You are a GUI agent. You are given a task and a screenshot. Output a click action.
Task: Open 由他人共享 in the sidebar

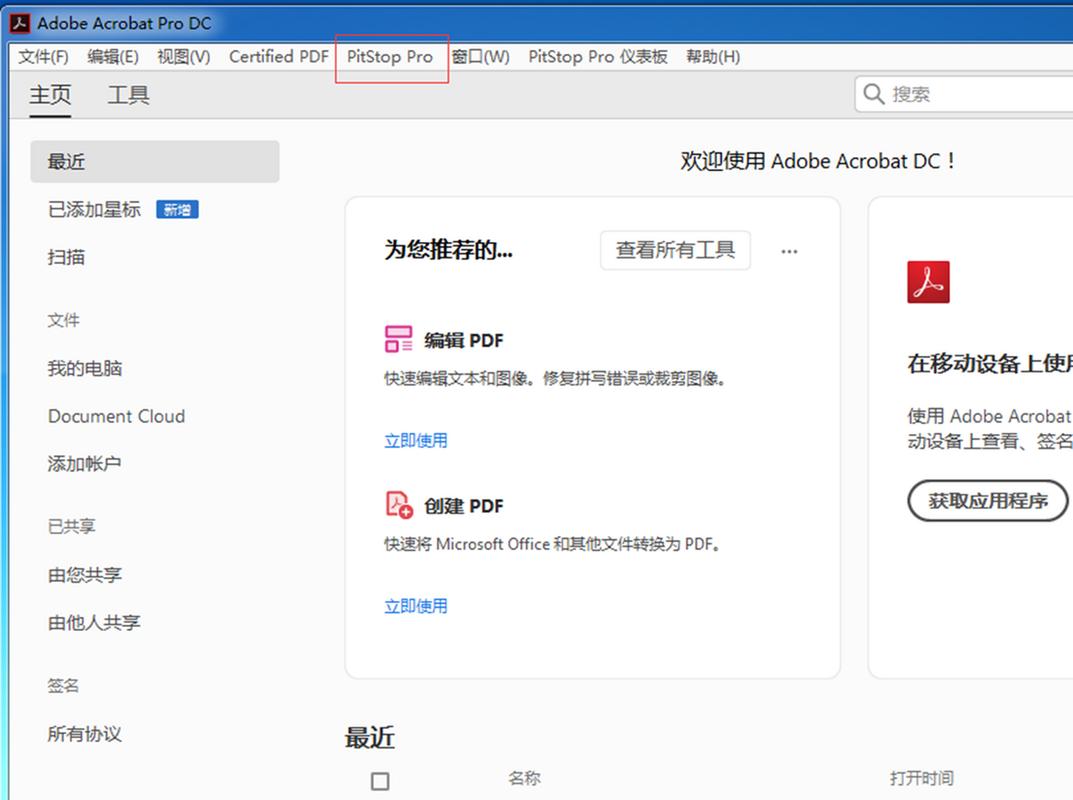[x=94, y=623]
